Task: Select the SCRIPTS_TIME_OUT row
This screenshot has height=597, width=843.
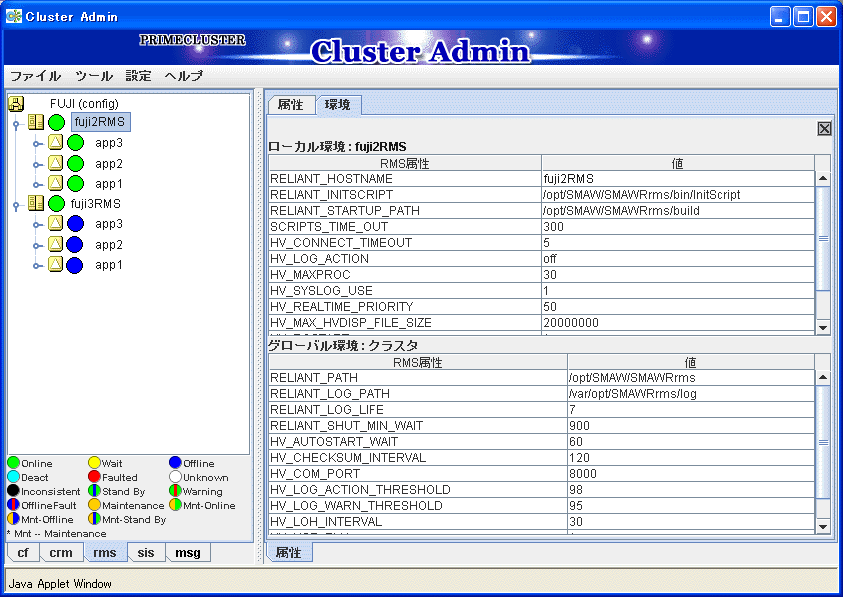Action: click(542, 226)
